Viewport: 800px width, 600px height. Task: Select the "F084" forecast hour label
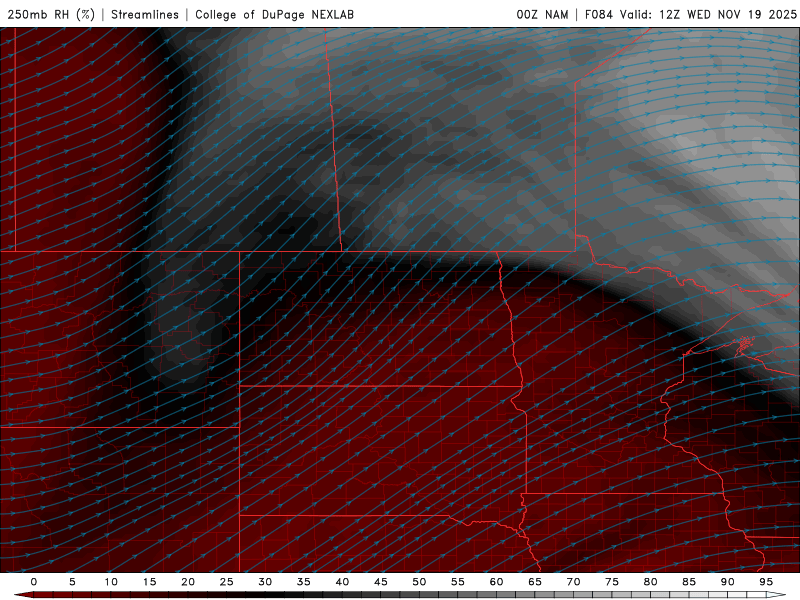click(x=599, y=14)
